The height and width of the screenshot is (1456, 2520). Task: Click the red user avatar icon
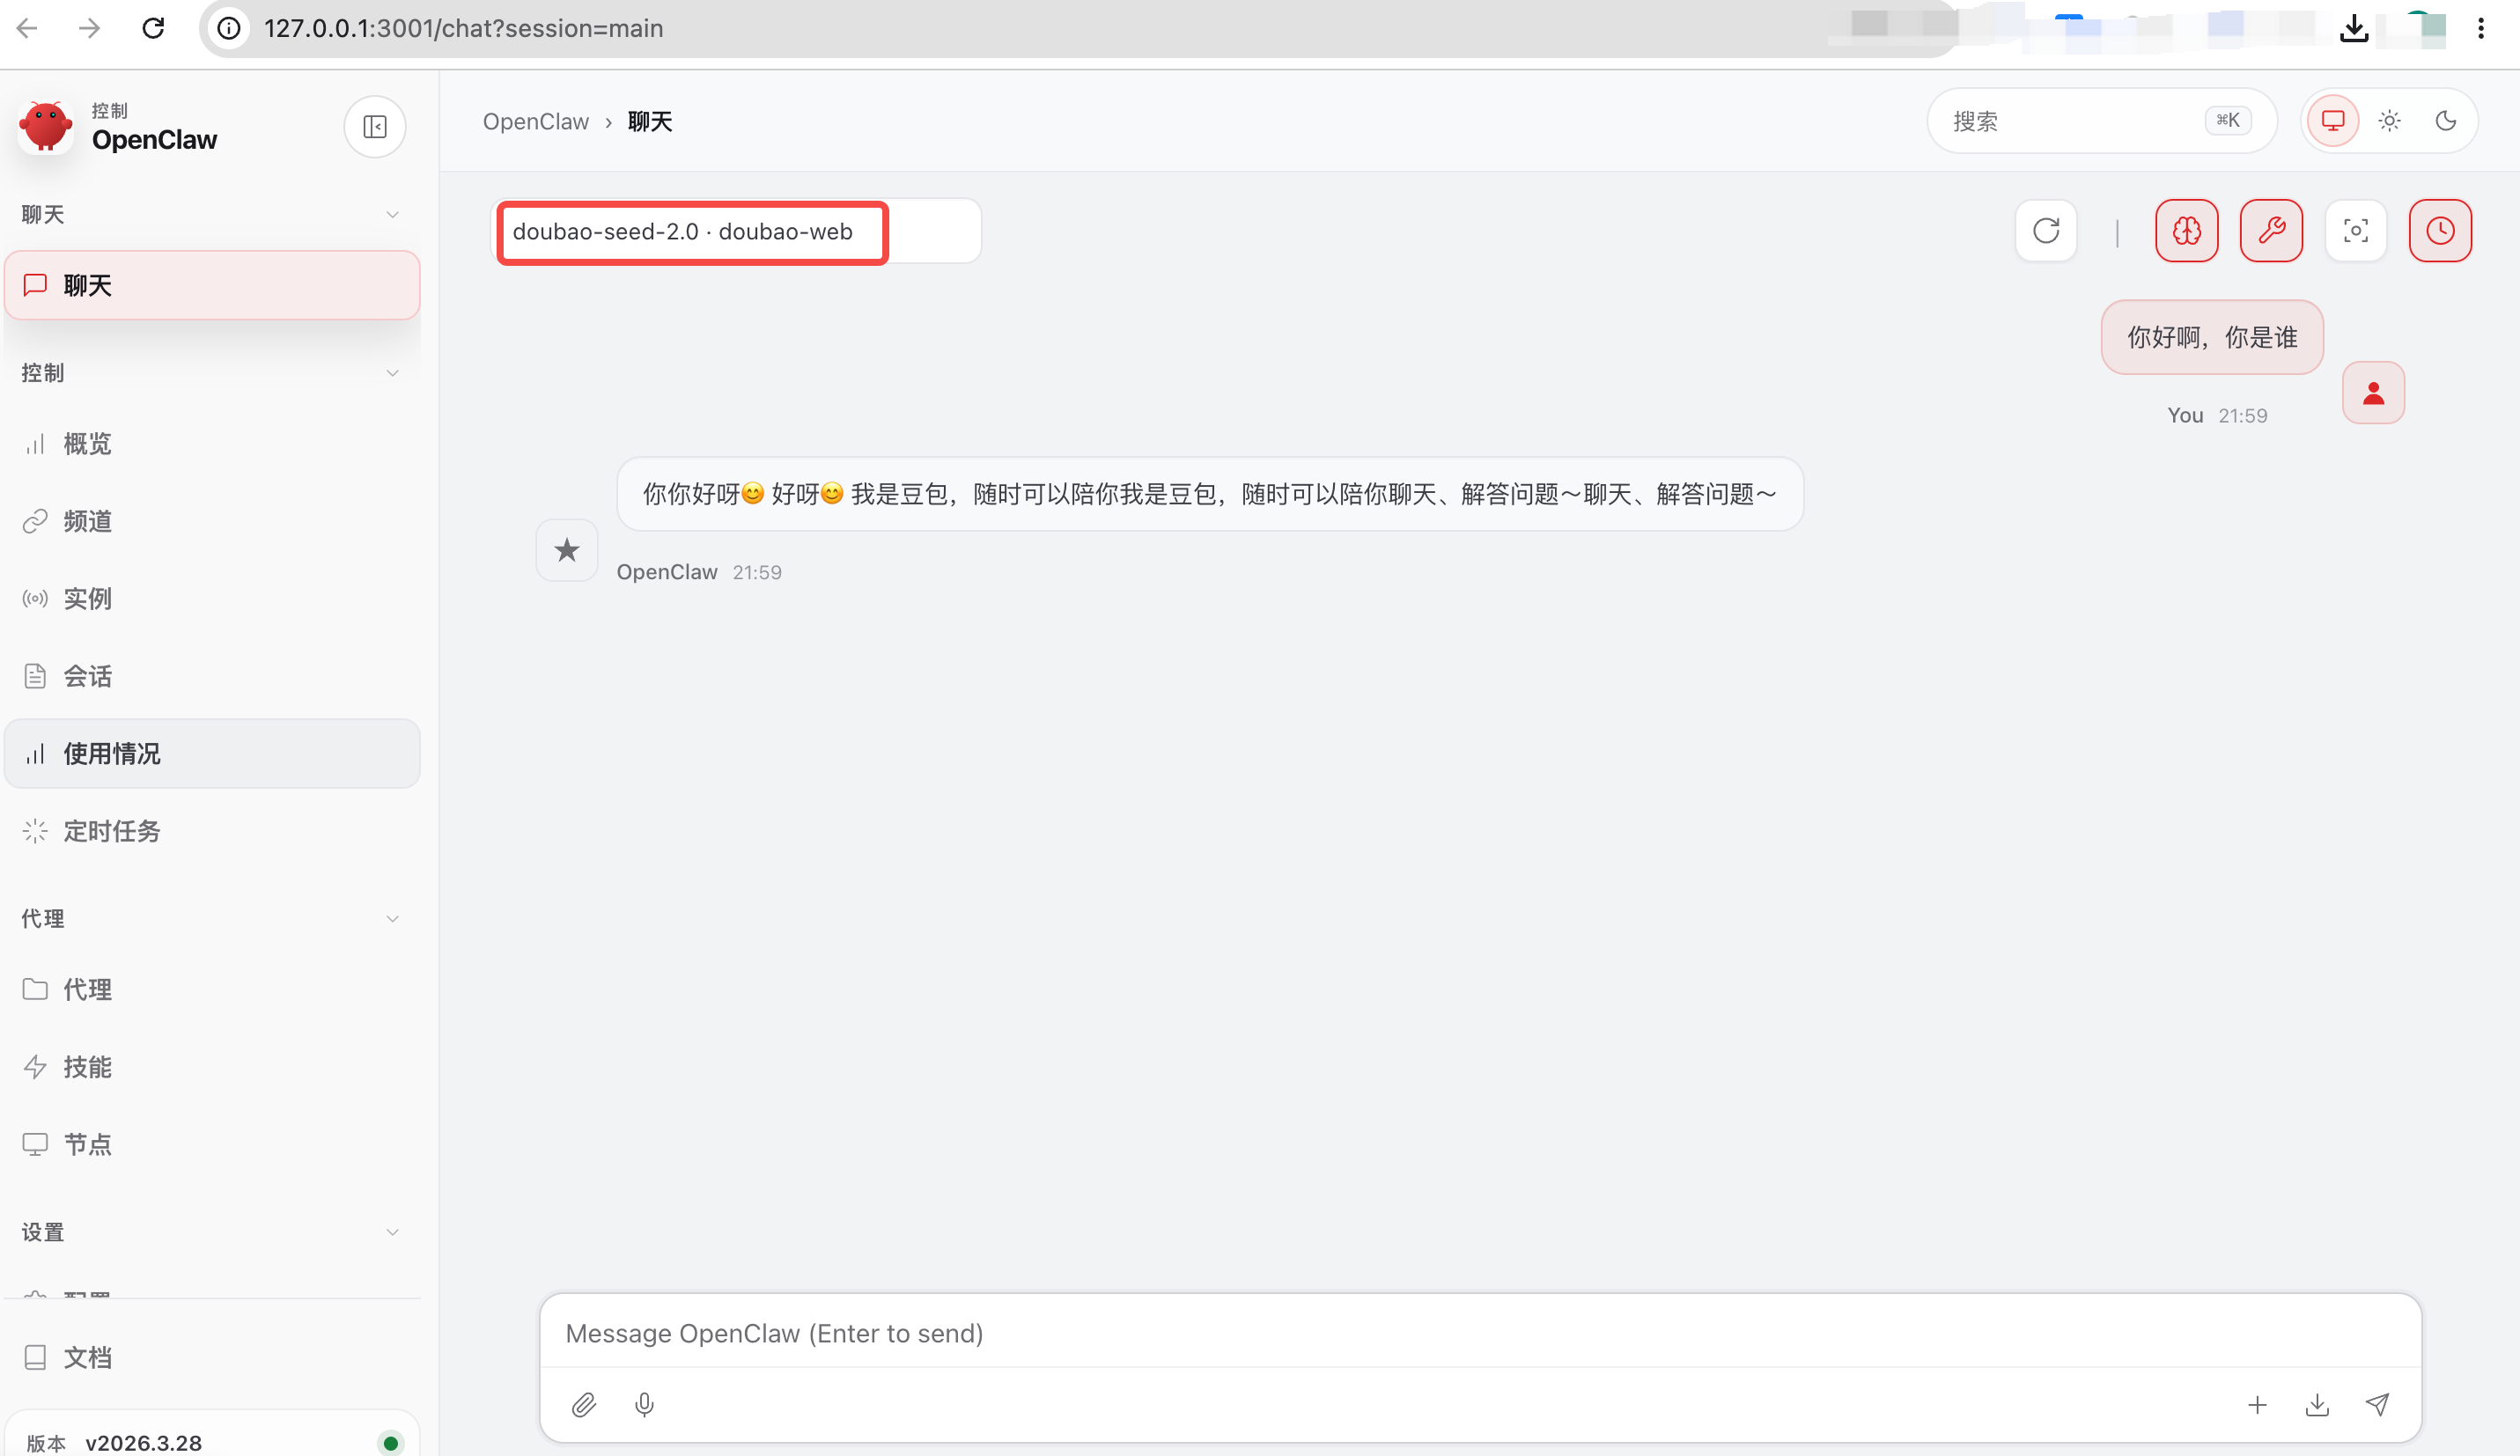click(2373, 393)
